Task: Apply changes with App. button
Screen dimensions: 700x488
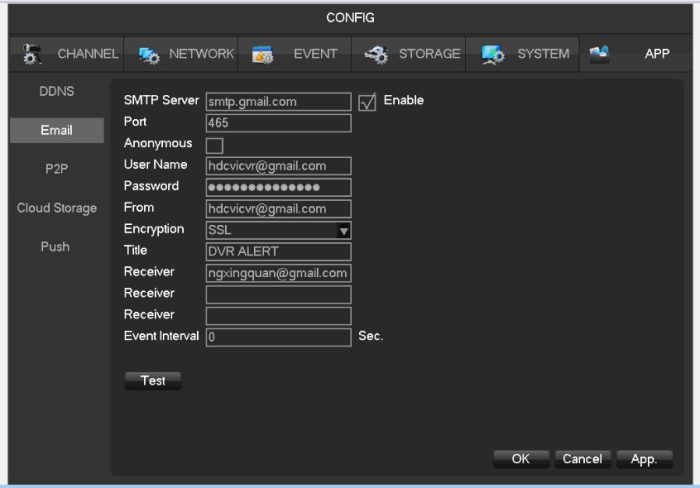Action: (644, 459)
